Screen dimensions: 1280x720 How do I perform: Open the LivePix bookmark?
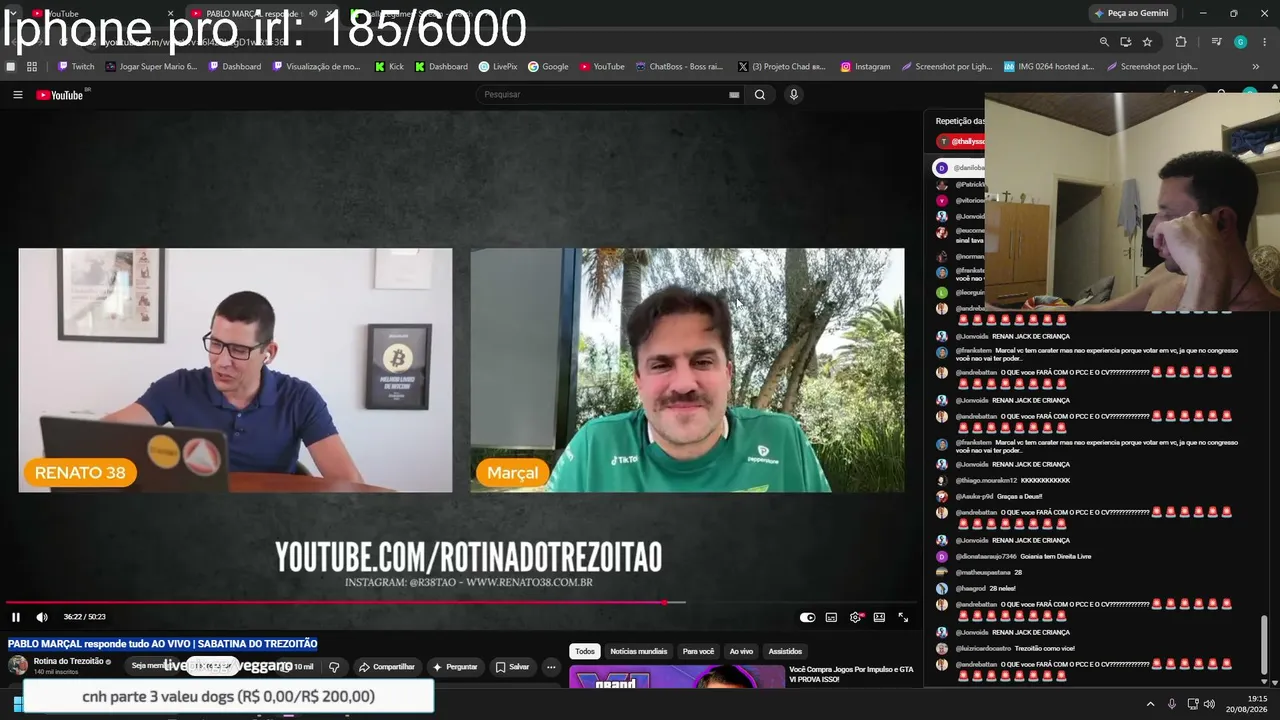498,67
